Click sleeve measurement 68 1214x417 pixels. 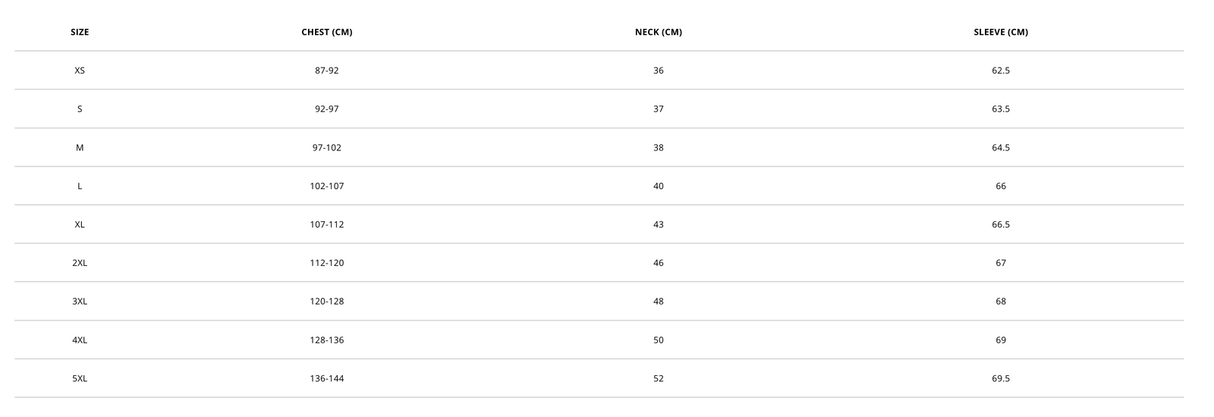coord(1000,302)
